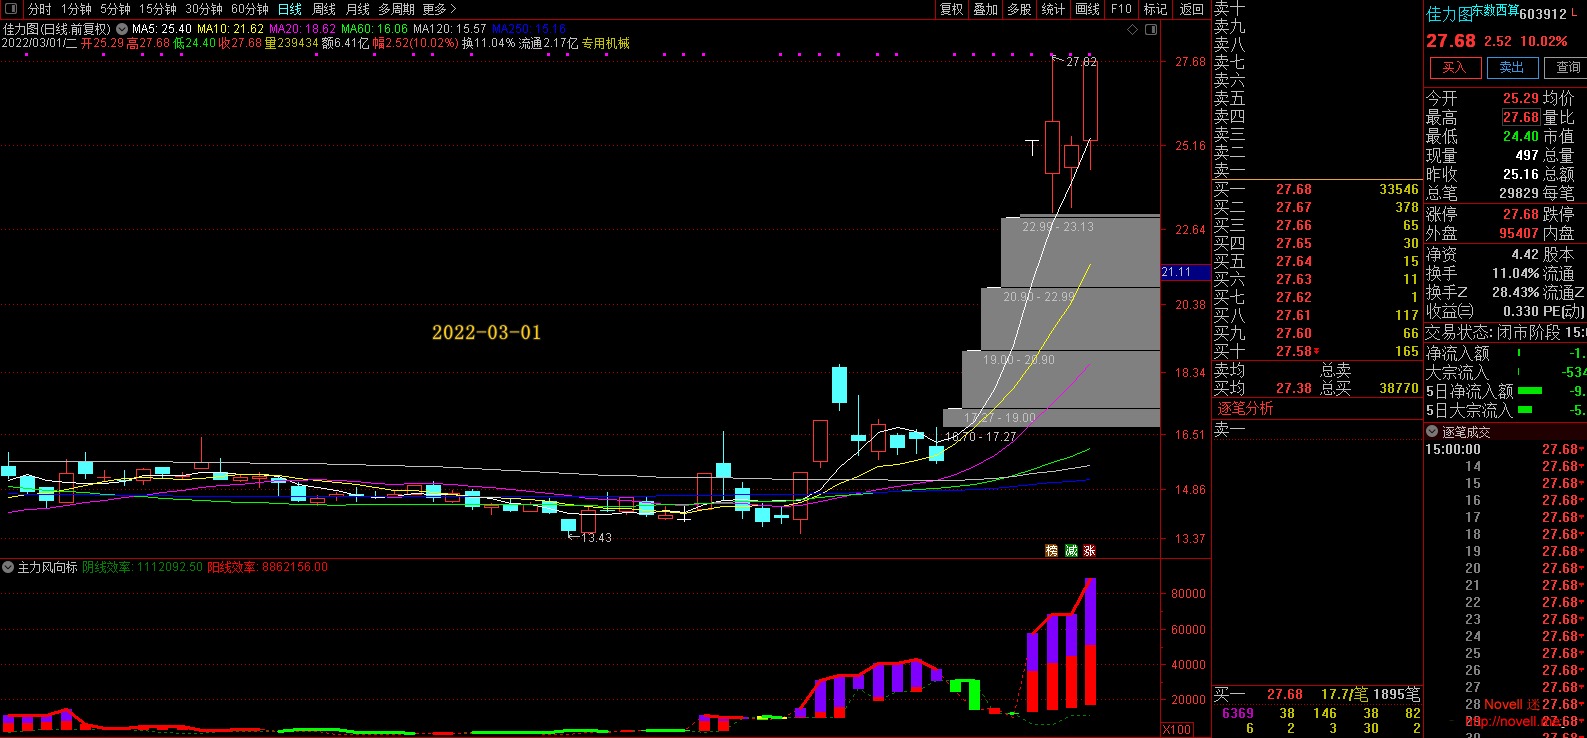Click the 专用机械 sector label
Image resolution: width=1587 pixels, height=738 pixels.
[606, 43]
